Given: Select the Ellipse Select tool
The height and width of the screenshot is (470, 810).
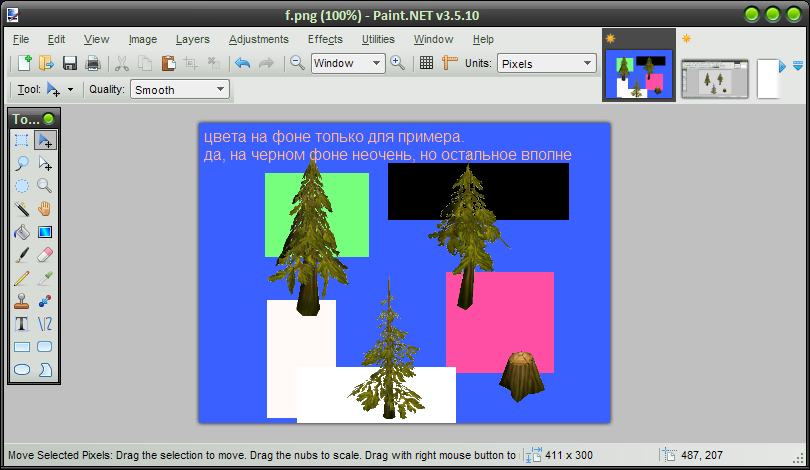Looking at the screenshot, I should pyautogui.click(x=22, y=186).
